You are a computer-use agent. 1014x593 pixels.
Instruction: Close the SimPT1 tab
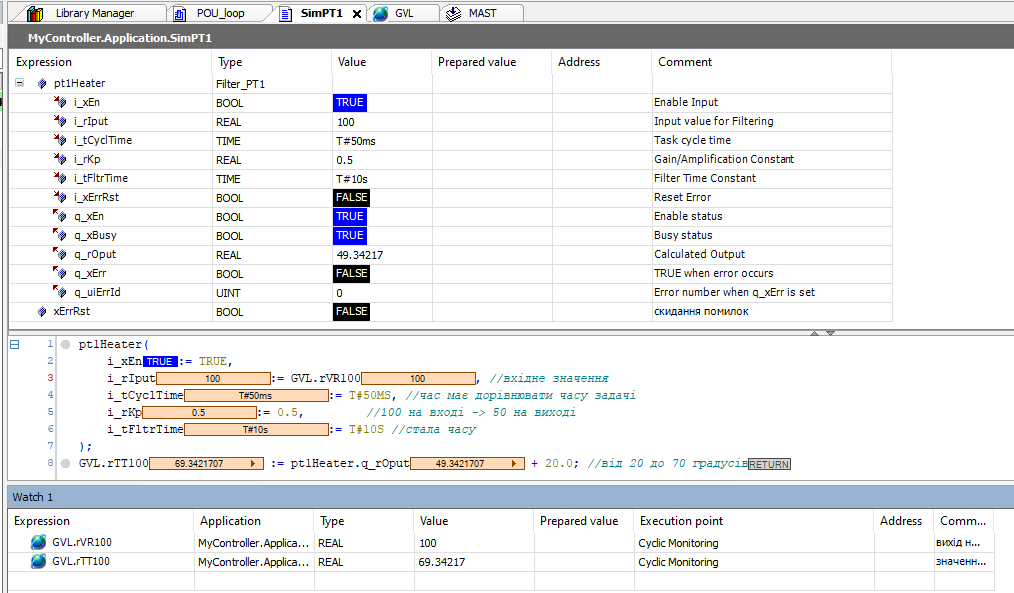pyautogui.click(x=358, y=14)
